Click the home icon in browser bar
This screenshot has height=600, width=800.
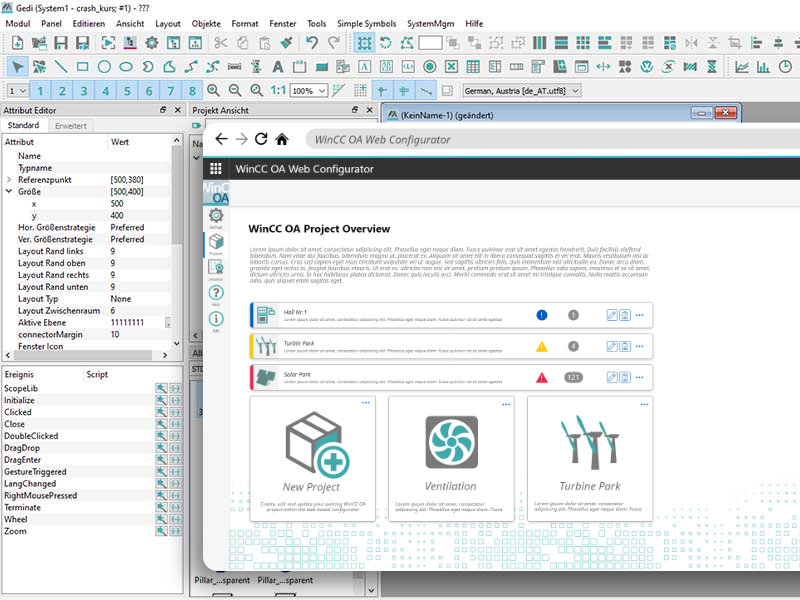[x=283, y=139]
